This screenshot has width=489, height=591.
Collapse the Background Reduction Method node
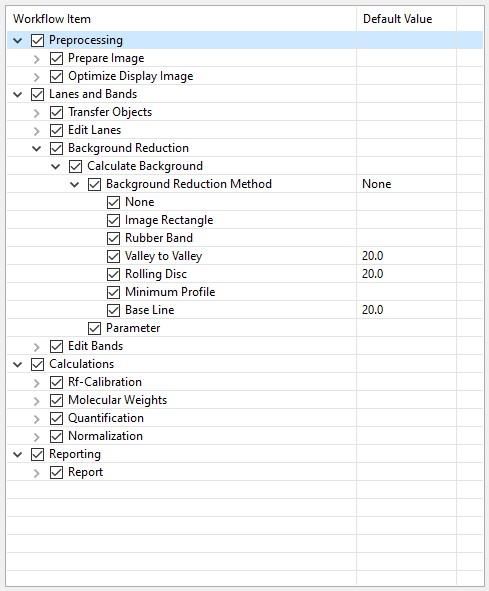tap(75, 185)
